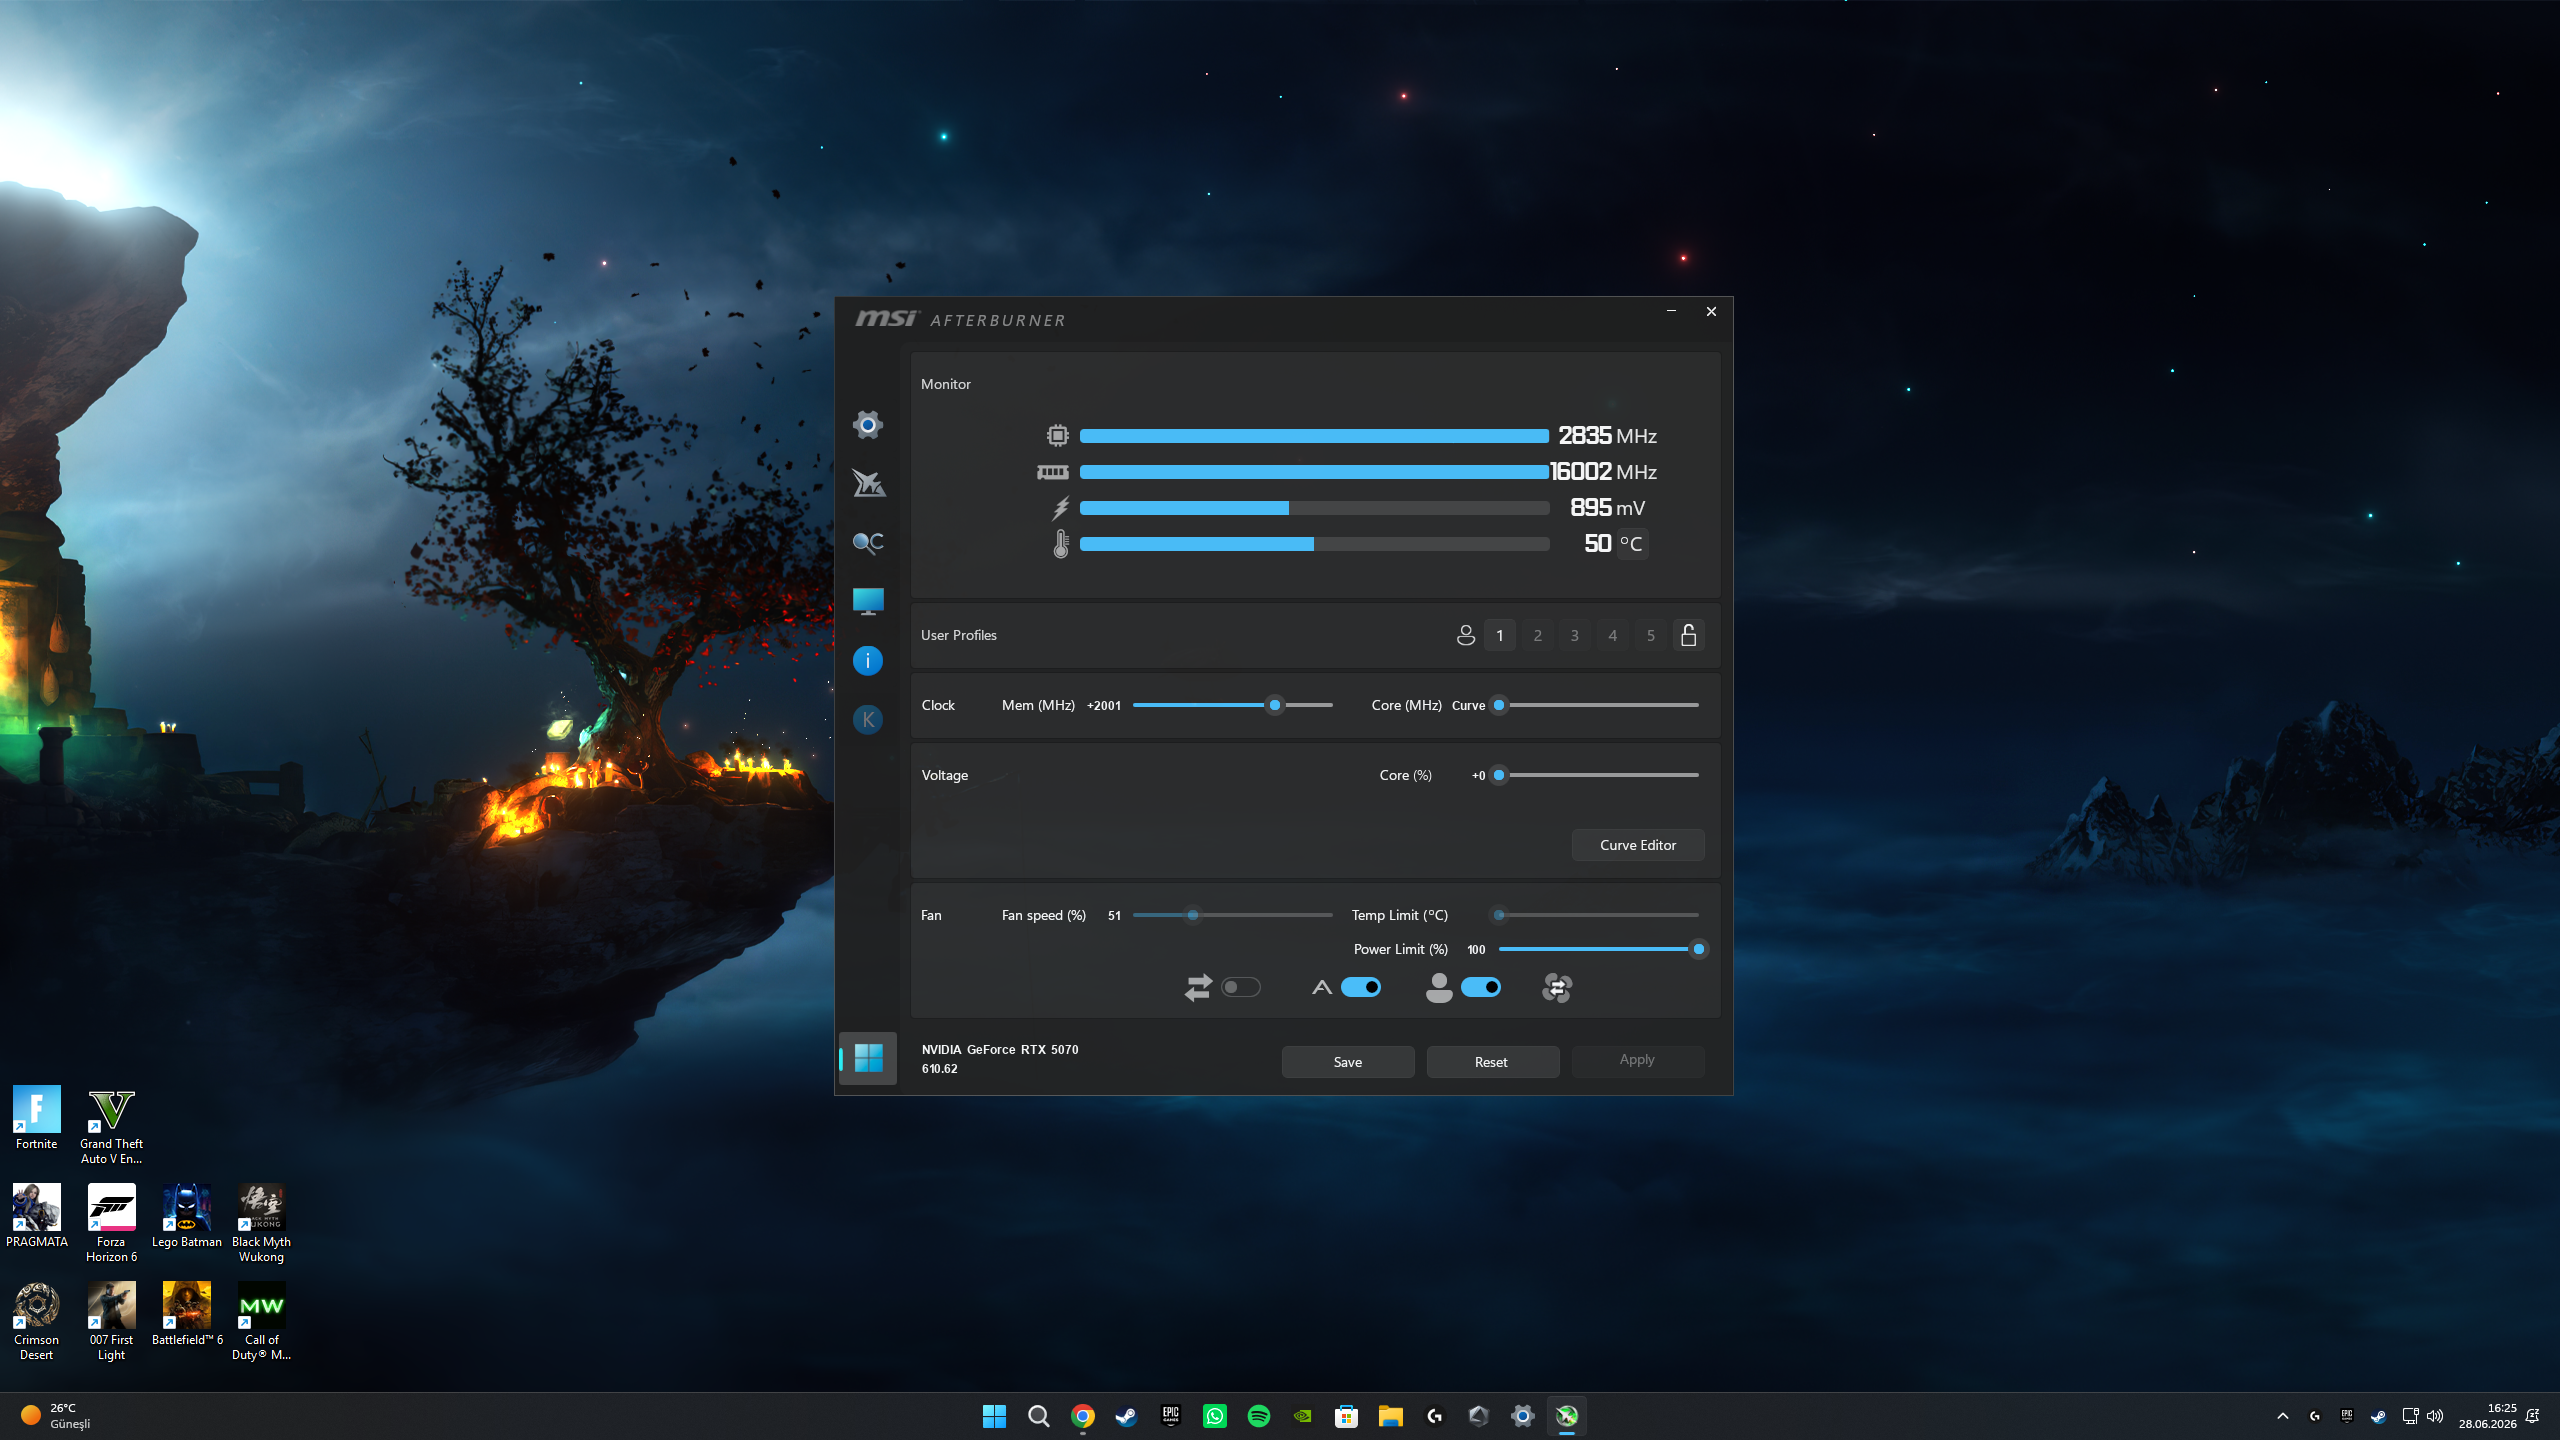
Task: Open the Battlefield 6 desktop shortcut
Action: pyautogui.click(x=187, y=1314)
